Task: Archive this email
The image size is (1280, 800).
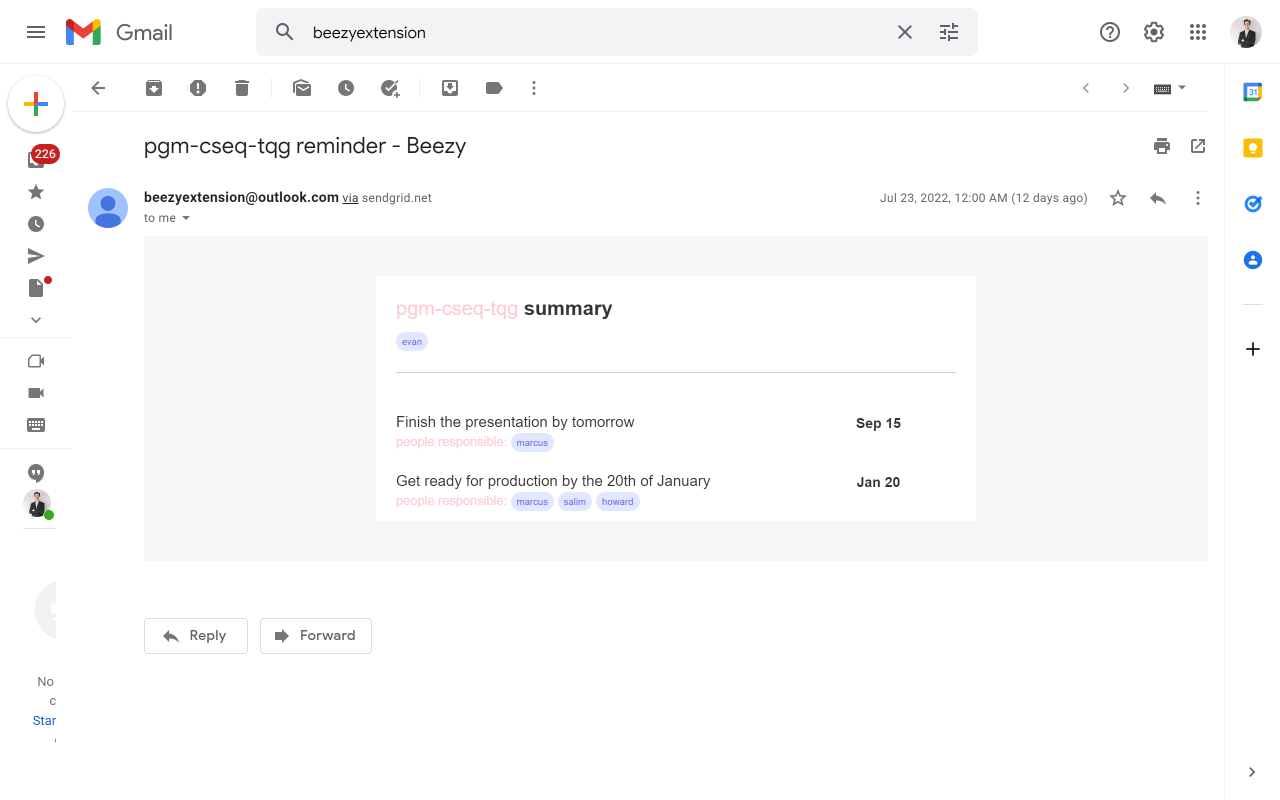Action: [154, 88]
